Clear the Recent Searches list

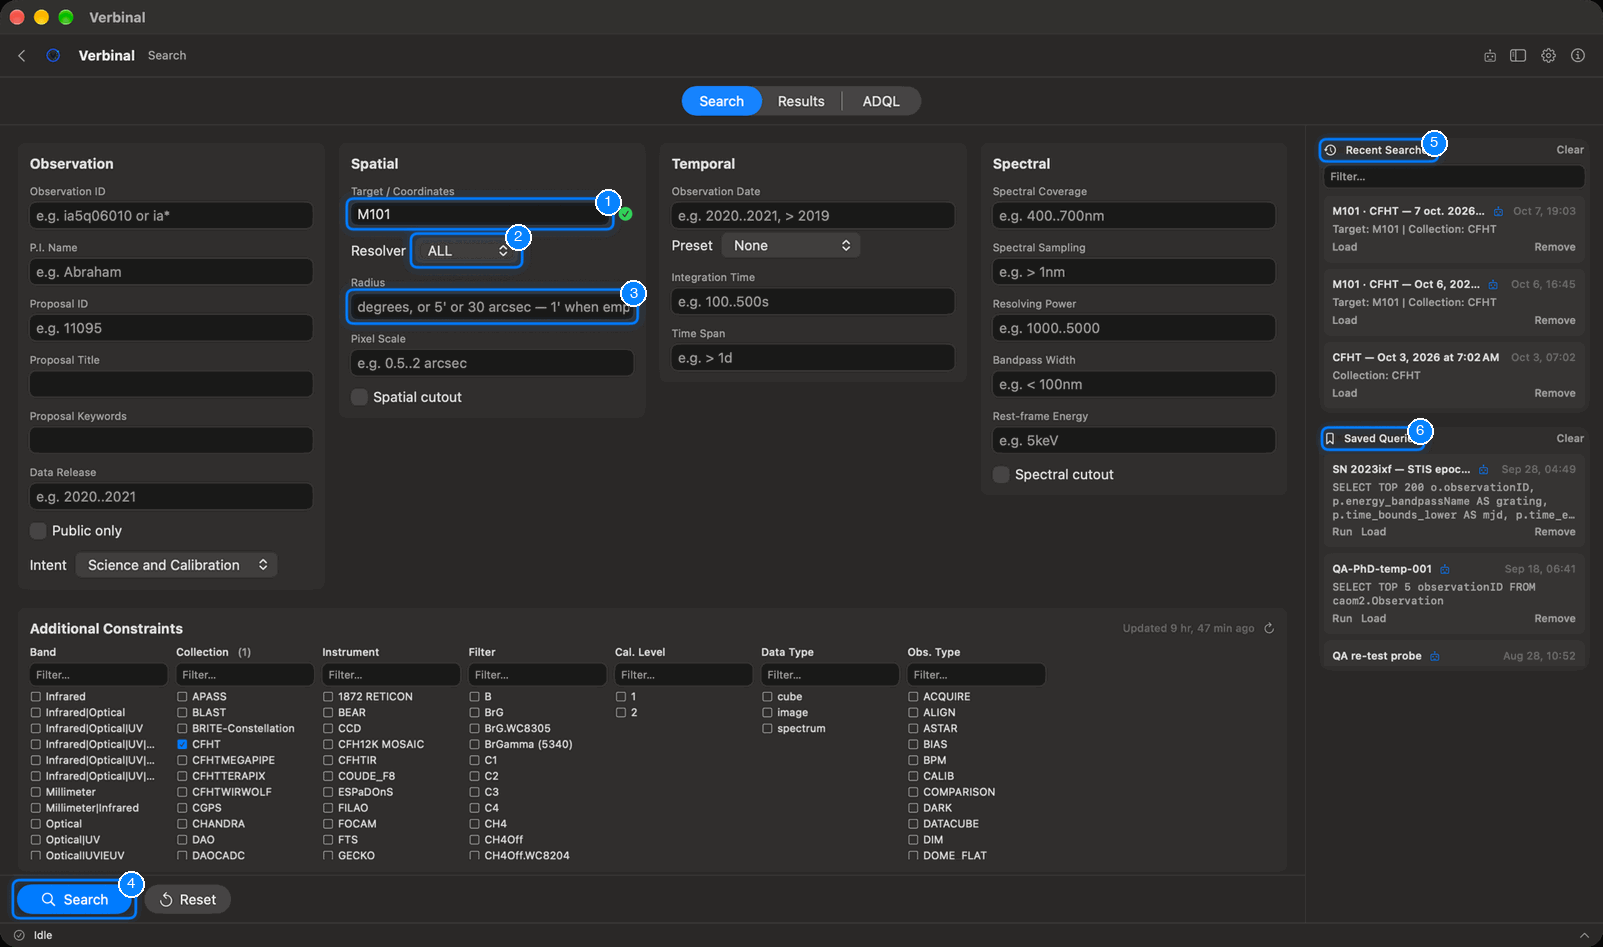coord(1570,150)
